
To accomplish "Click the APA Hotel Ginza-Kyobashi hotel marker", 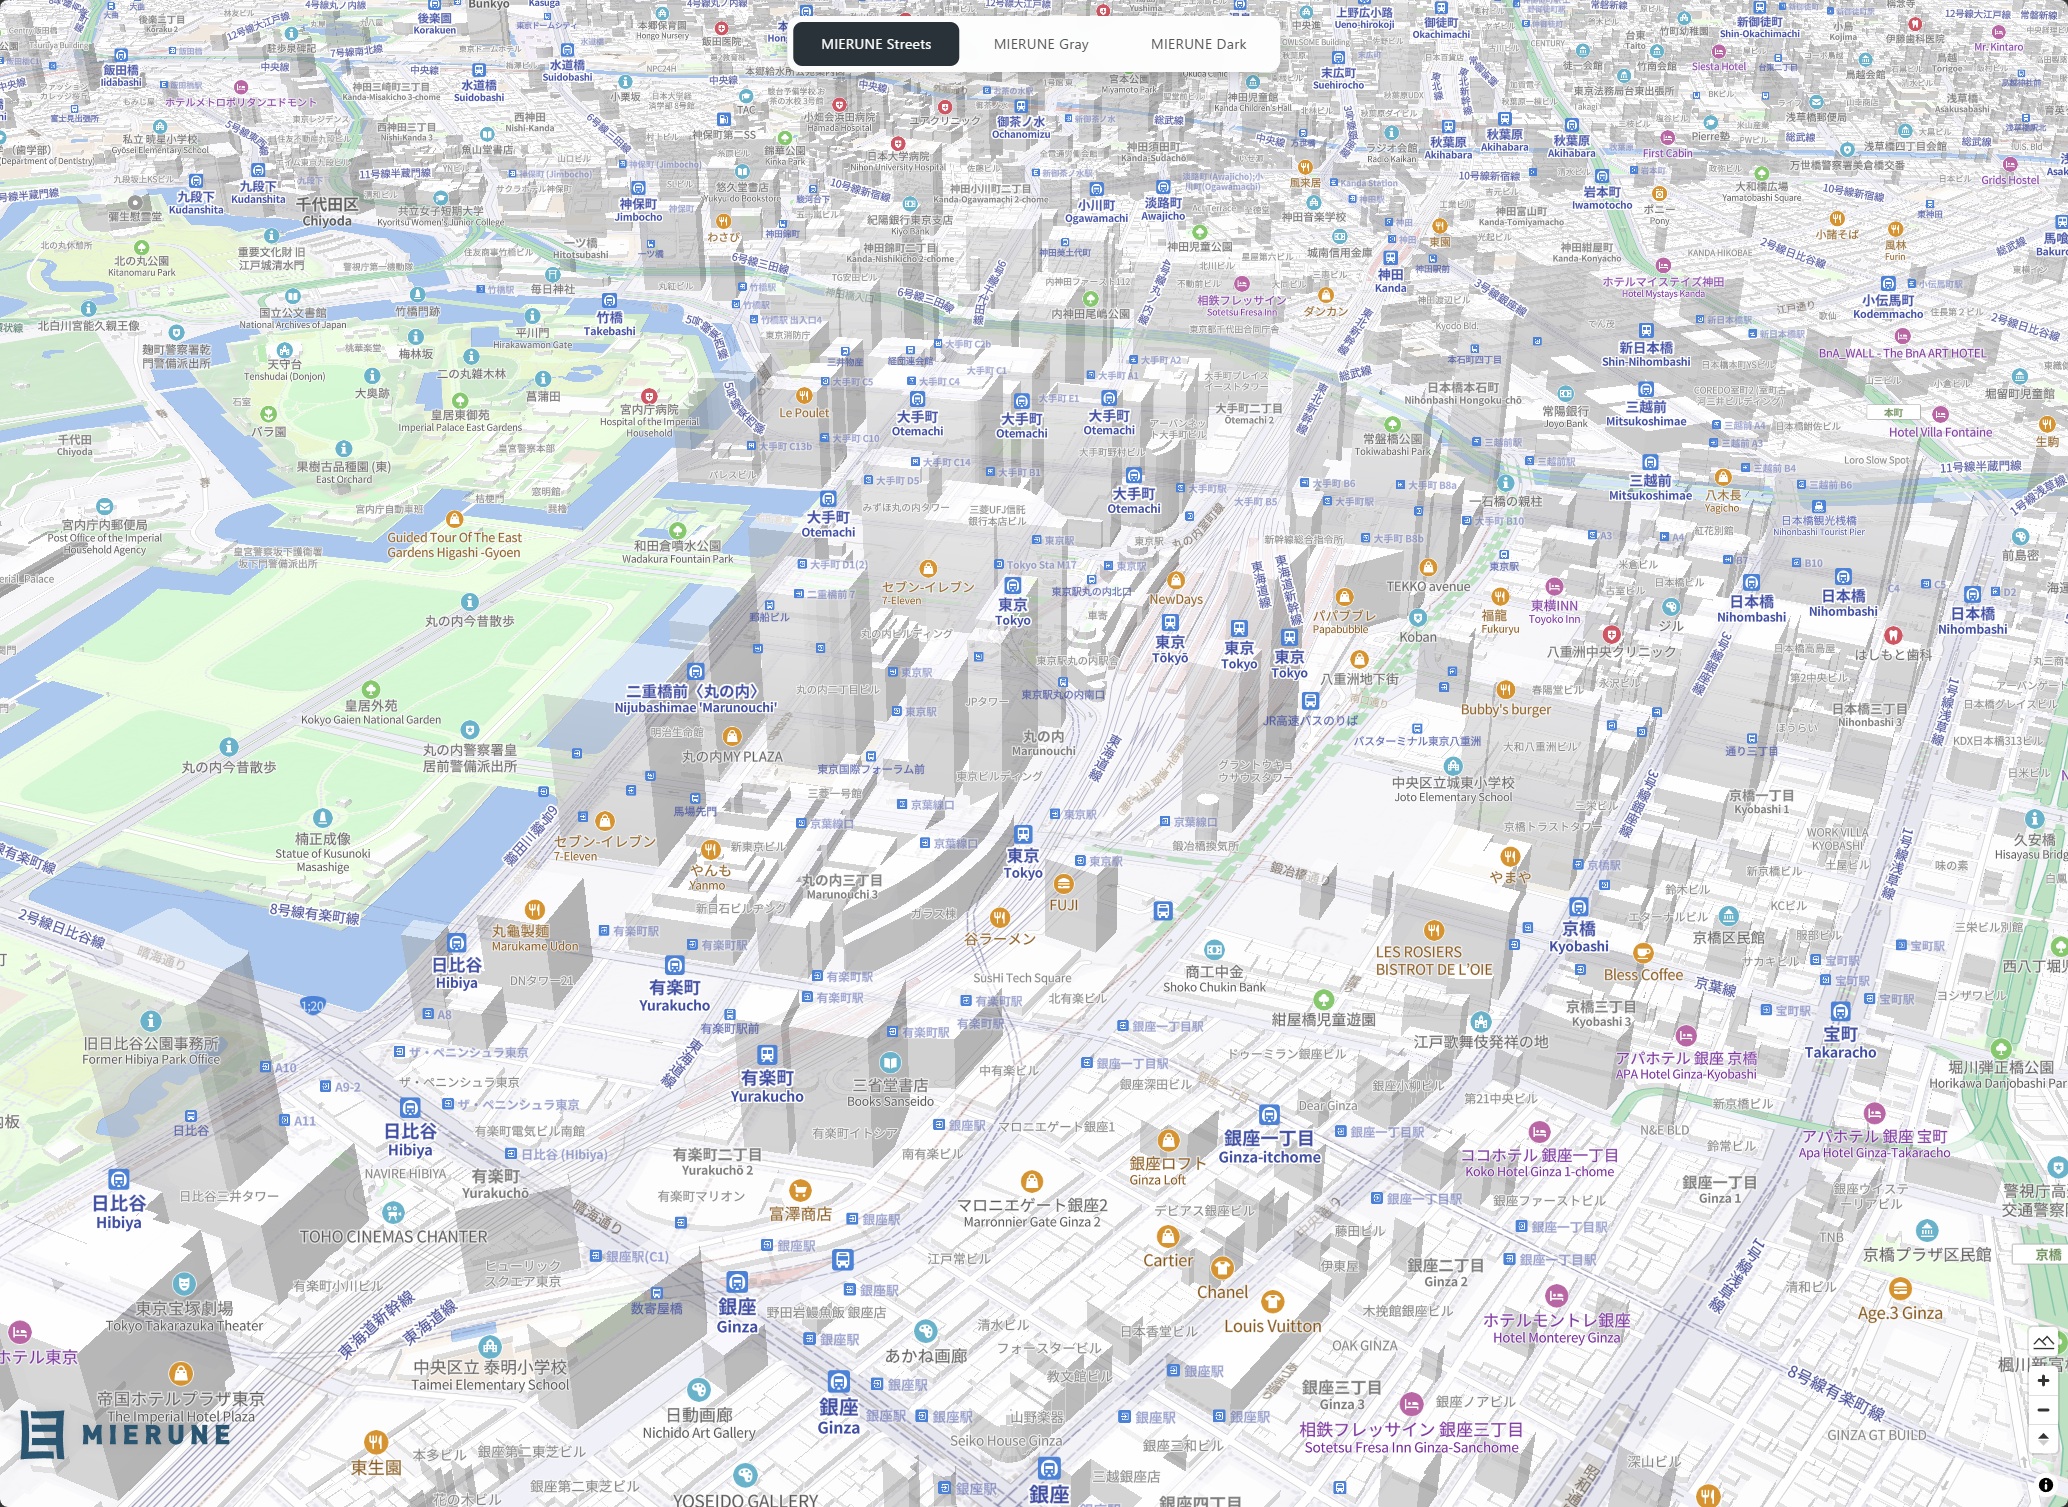I will 1686,1036.
